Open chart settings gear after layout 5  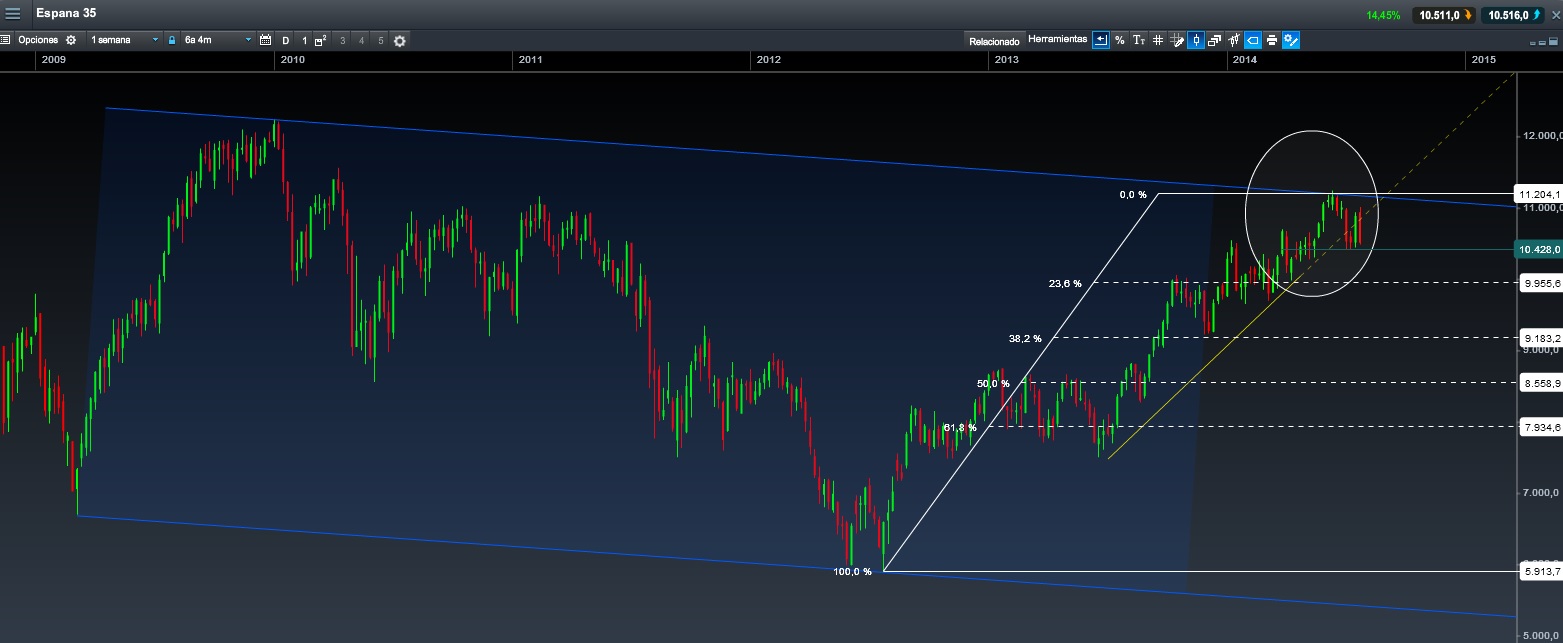[x=400, y=40]
